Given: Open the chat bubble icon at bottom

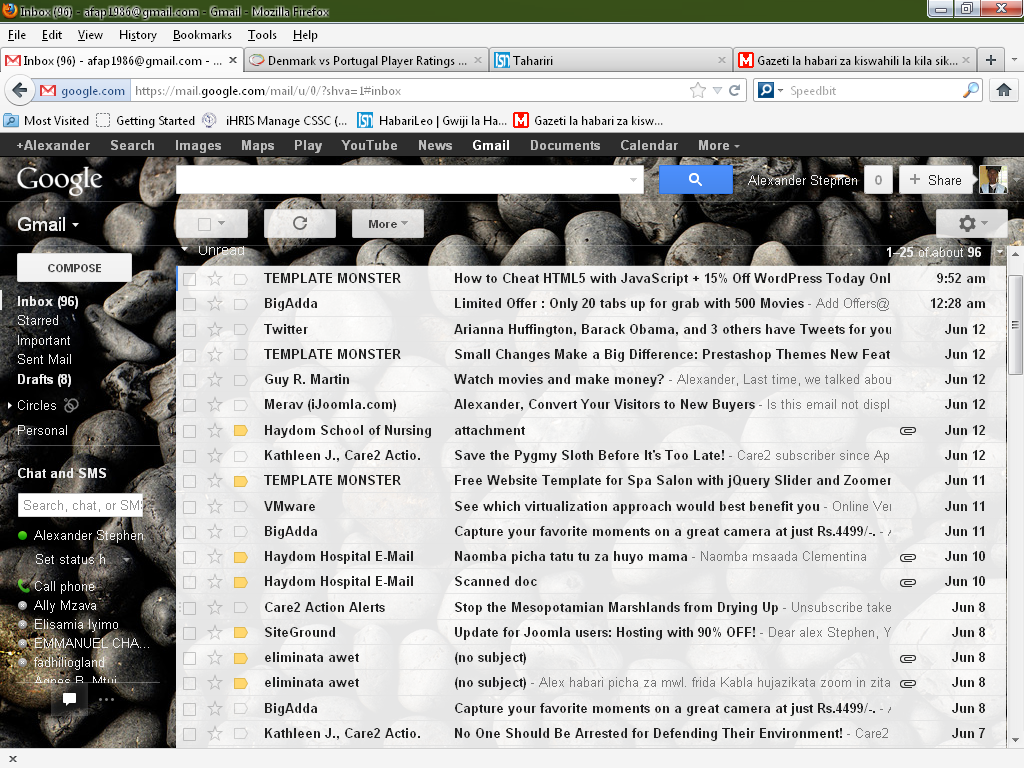Looking at the screenshot, I should click(x=69, y=699).
